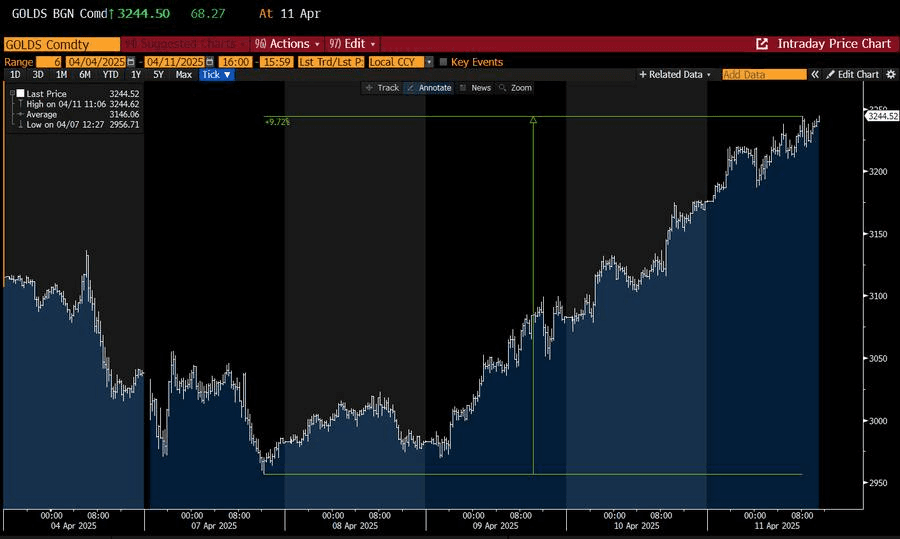
Task: Expand the Local CCY currency dropdown
Action: [x=400, y=62]
